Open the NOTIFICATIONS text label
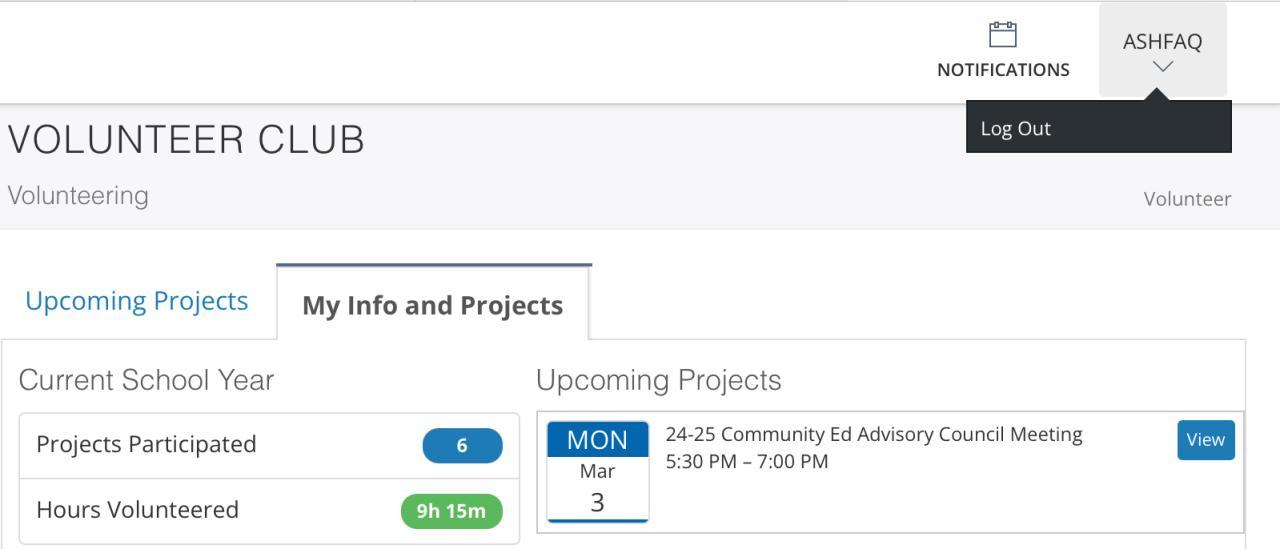 click(x=1003, y=70)
